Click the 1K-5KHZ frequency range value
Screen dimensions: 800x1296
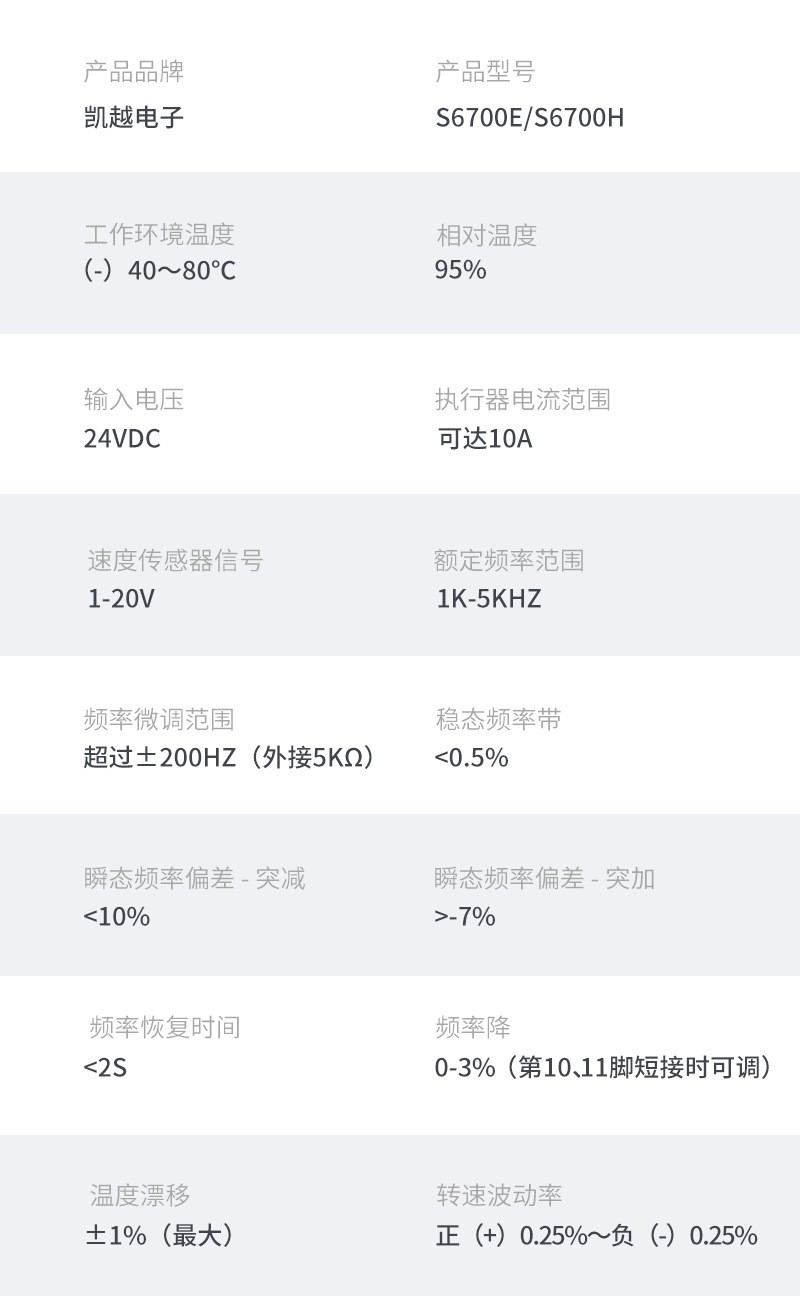click(488, 599)
